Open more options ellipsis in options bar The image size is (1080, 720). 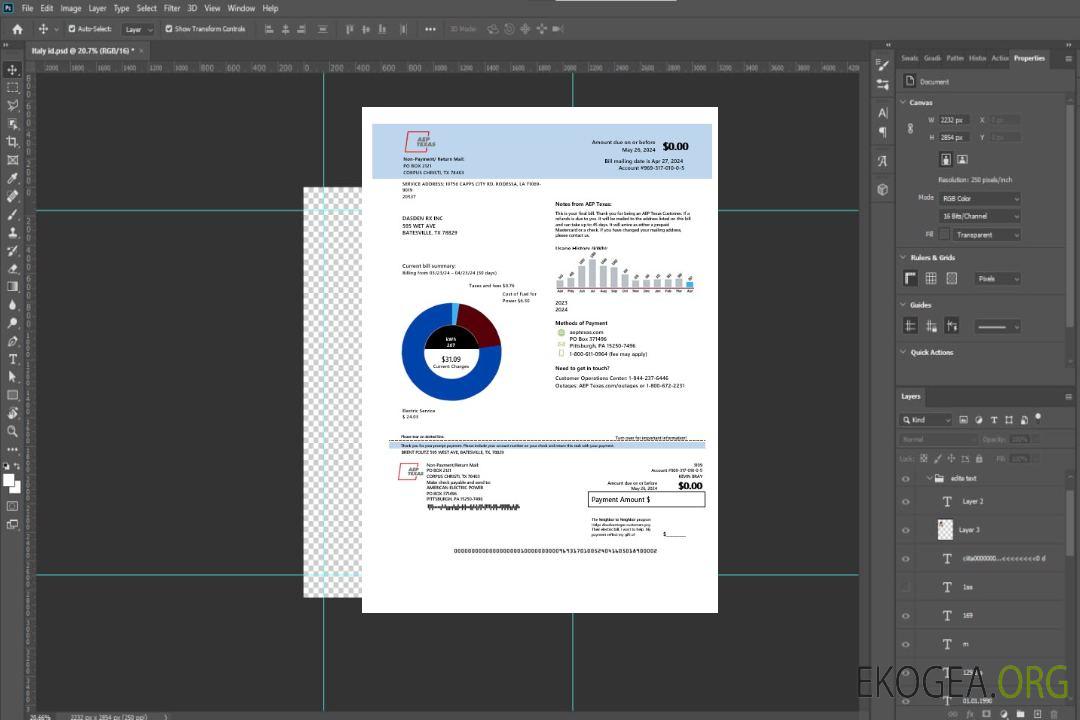(x=430, y=29)
